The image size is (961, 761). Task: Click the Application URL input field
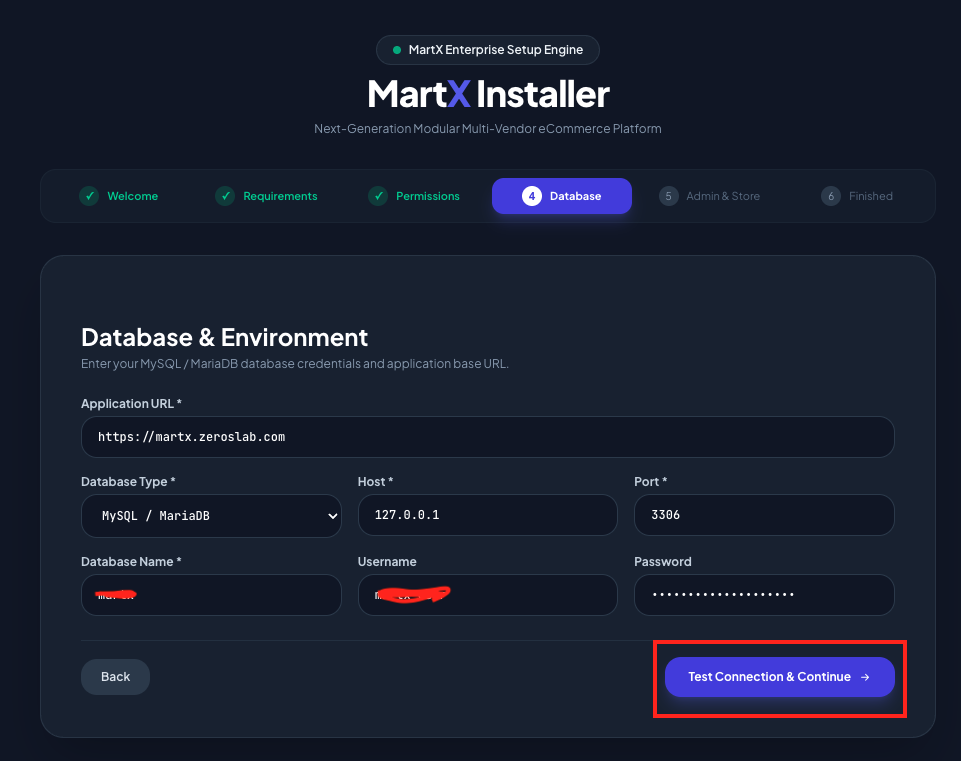click(488, 437)
